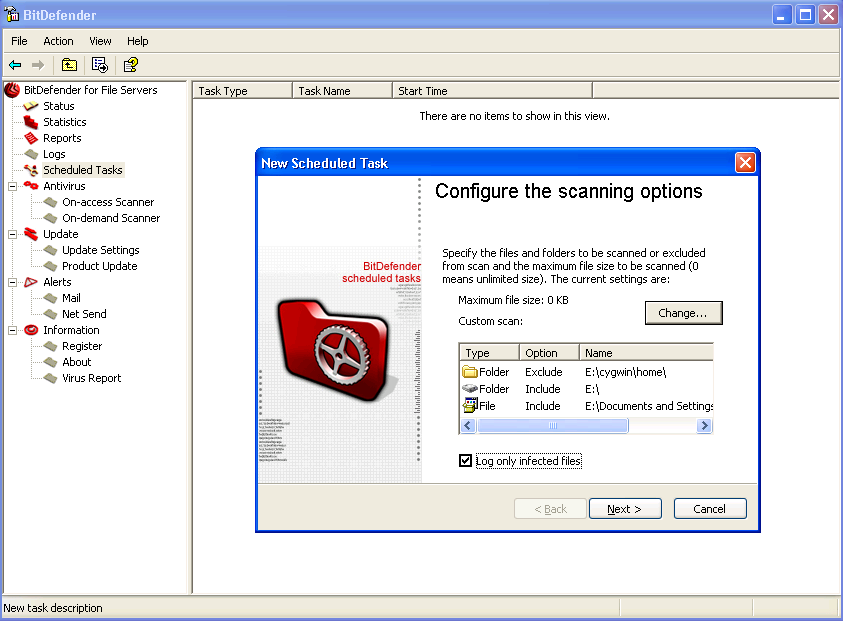The image size is (843, 621).
Task: Click the Forward arrow toolbar icon
Action: 38,65
